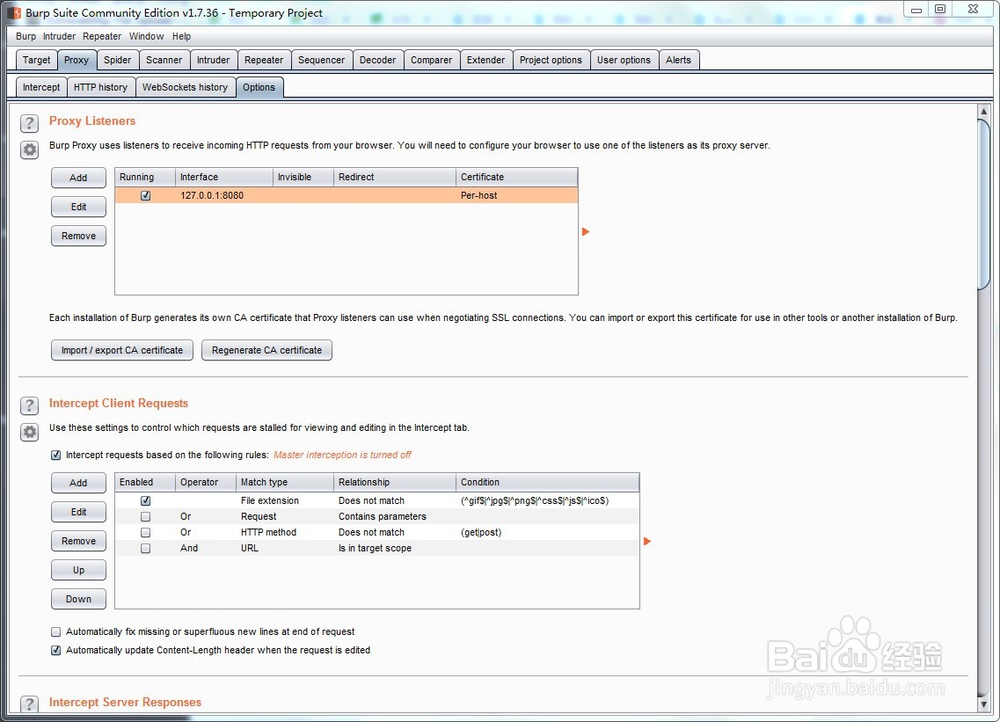
Task: Open settings gear for Proxy Listeners
Action: 29,150
